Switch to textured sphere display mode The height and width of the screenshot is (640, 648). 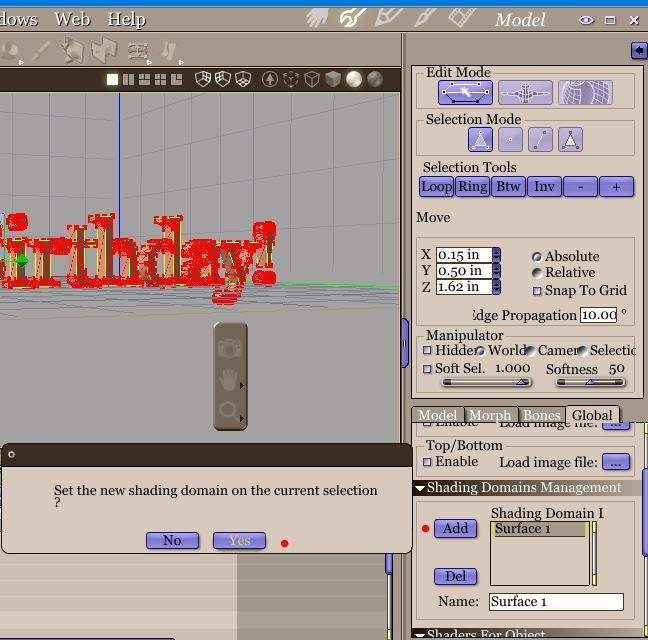375,79
